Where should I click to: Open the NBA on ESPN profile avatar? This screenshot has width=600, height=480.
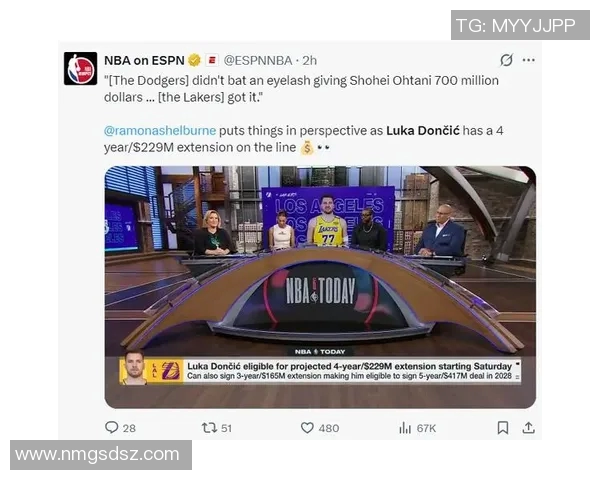point(80,69)
